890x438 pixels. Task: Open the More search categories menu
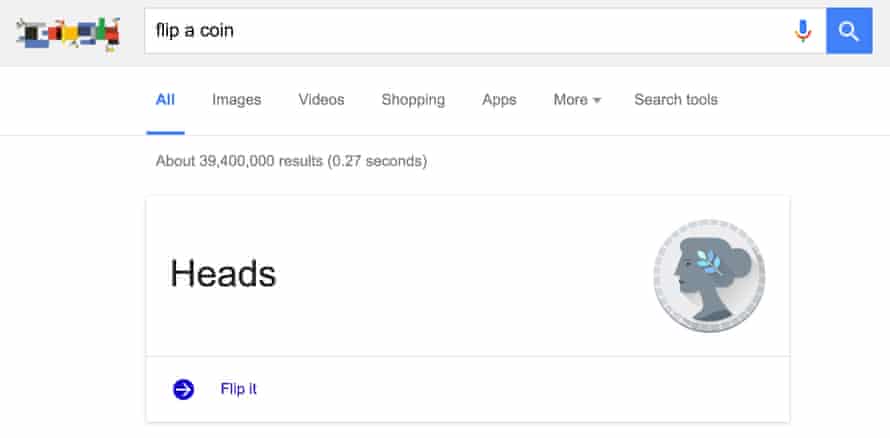pyautogui.click(x=571, y=100)
